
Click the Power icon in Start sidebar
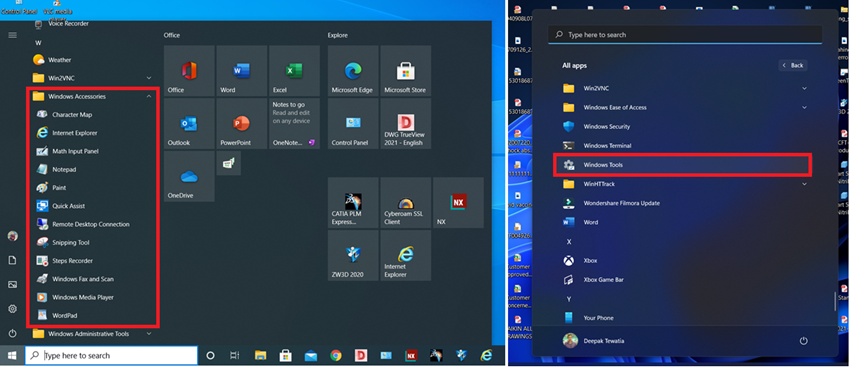pos(12,333)
